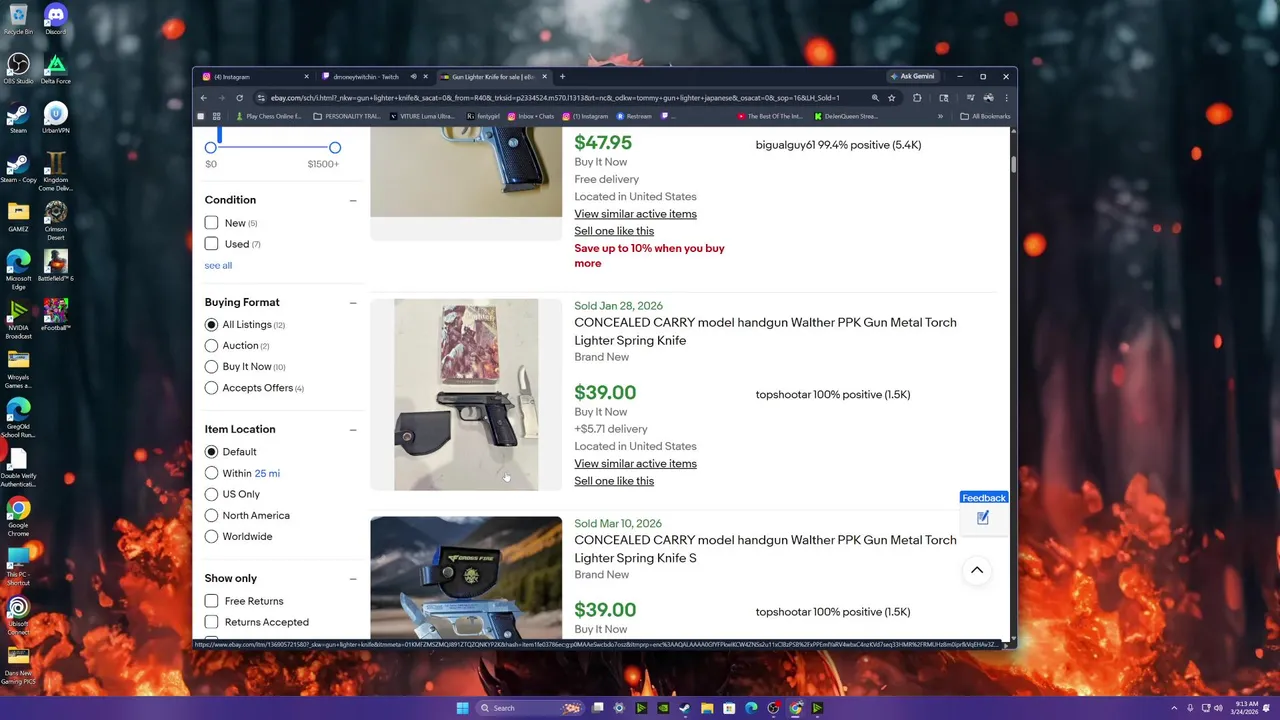Collapse the Item Location filter section
Screen dimensions: 1280x720
tap(353, 429)
